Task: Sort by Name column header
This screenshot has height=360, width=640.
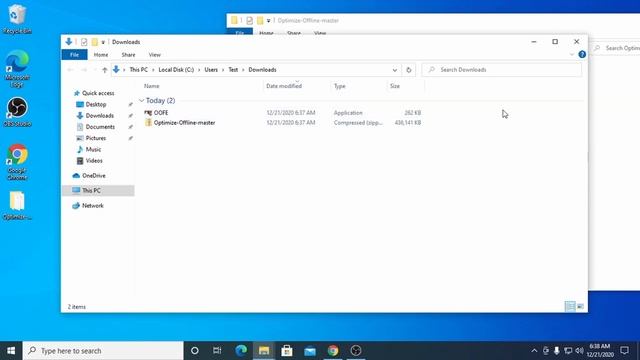Action: point(151,86)
